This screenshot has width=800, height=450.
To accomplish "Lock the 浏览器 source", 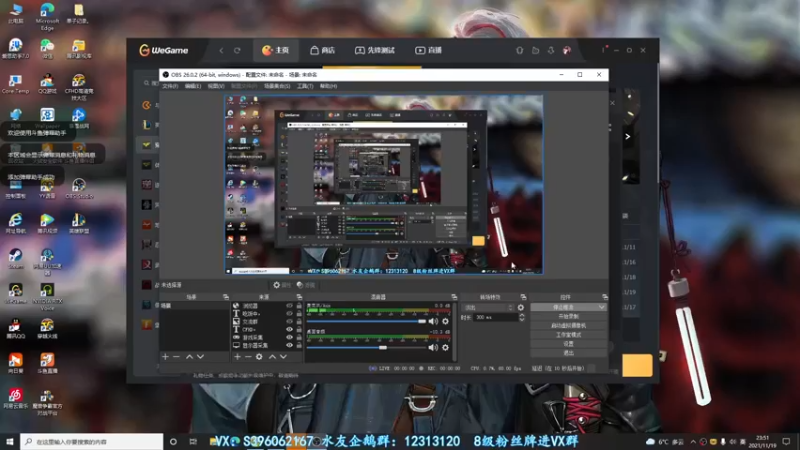I will tap(299, 306).
